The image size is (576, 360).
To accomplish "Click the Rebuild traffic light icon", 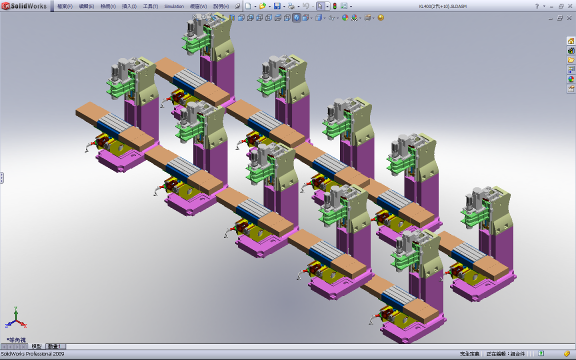I will point(335,6).
